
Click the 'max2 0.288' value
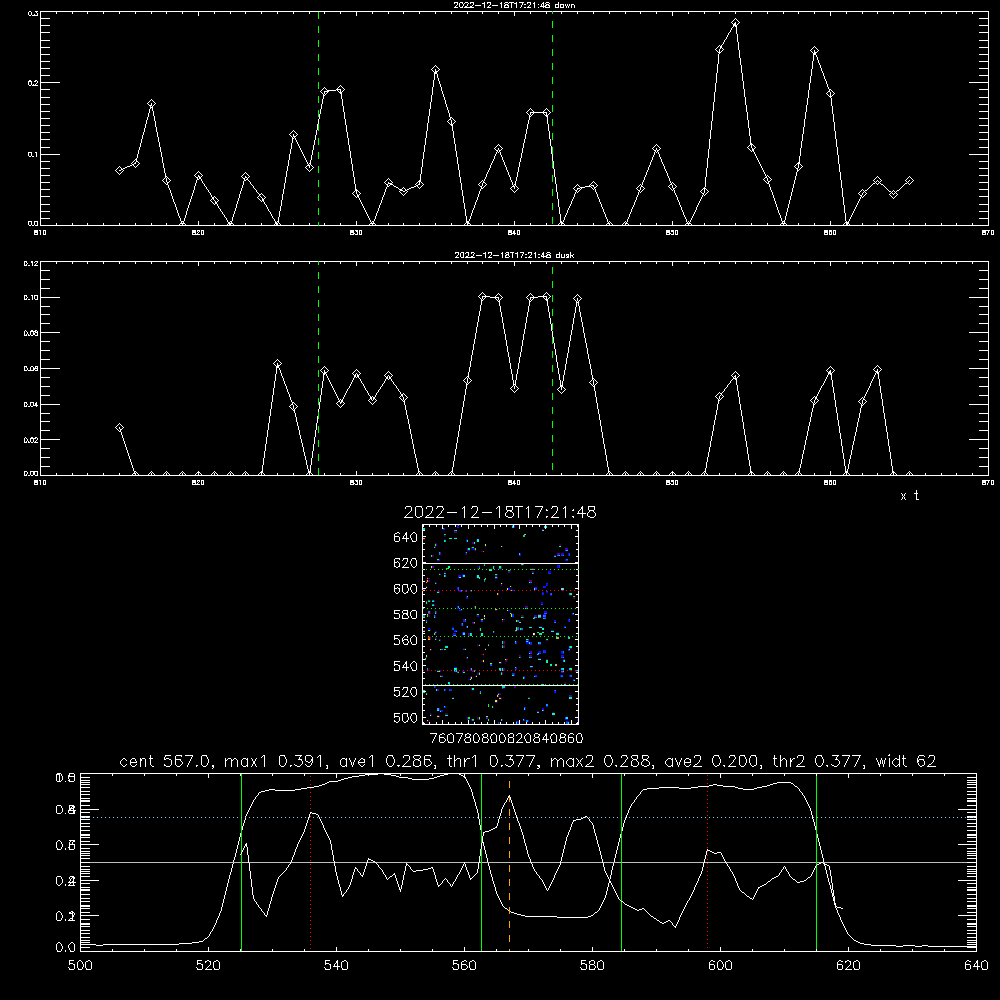[601, 761]
